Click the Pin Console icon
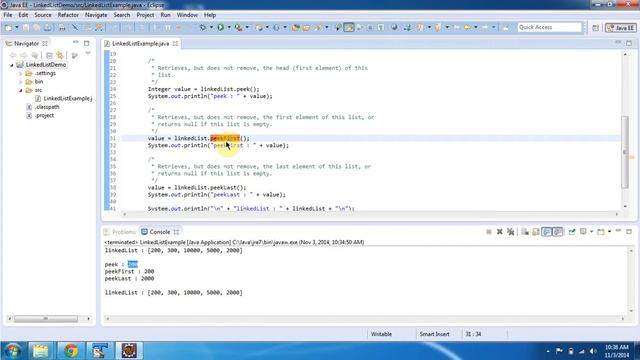This screenshot has height=360, width=640. pyautogui.click(x=572, y=232)
